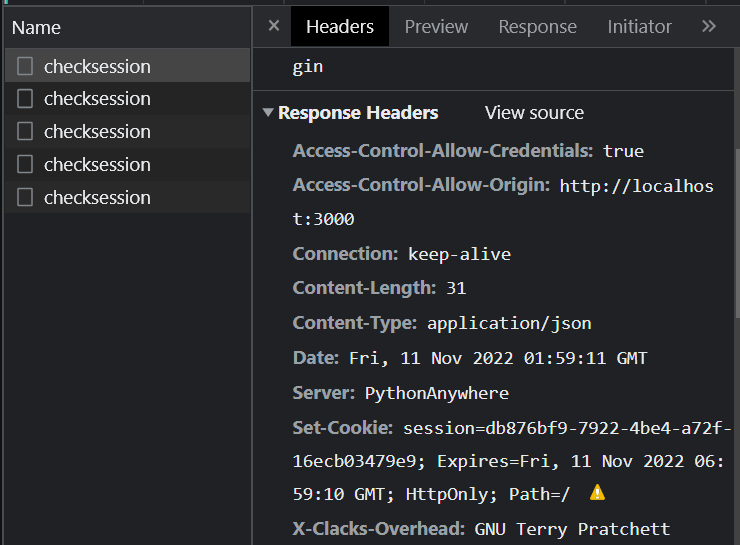Select the first checksession request row
740x545 pixels.
[x=127, y=66]
